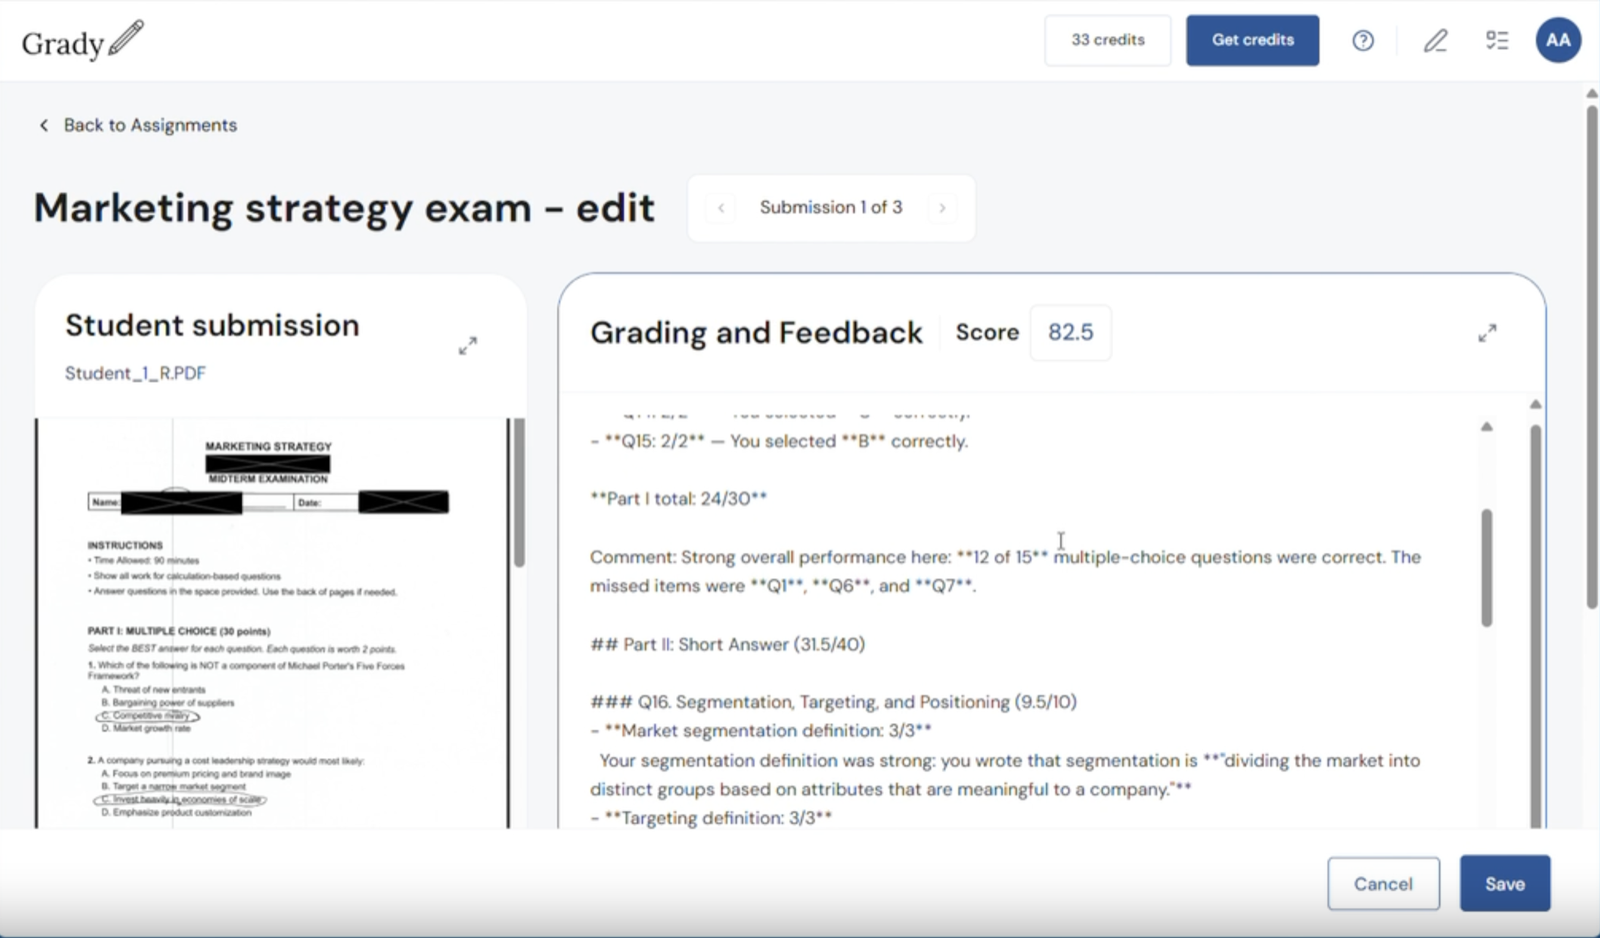Screen dimensions: 1600x938
Task: Go Back to Assignments
Action: coord(150,125)
